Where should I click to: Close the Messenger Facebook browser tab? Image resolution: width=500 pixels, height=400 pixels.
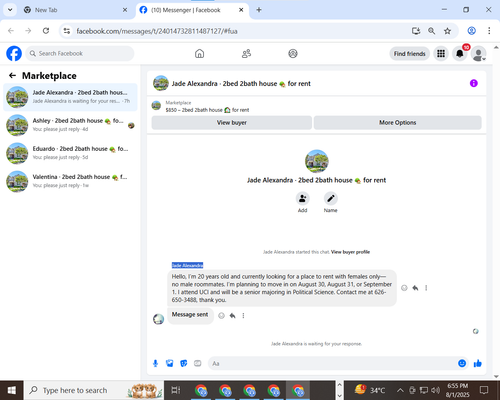point(241,10)
